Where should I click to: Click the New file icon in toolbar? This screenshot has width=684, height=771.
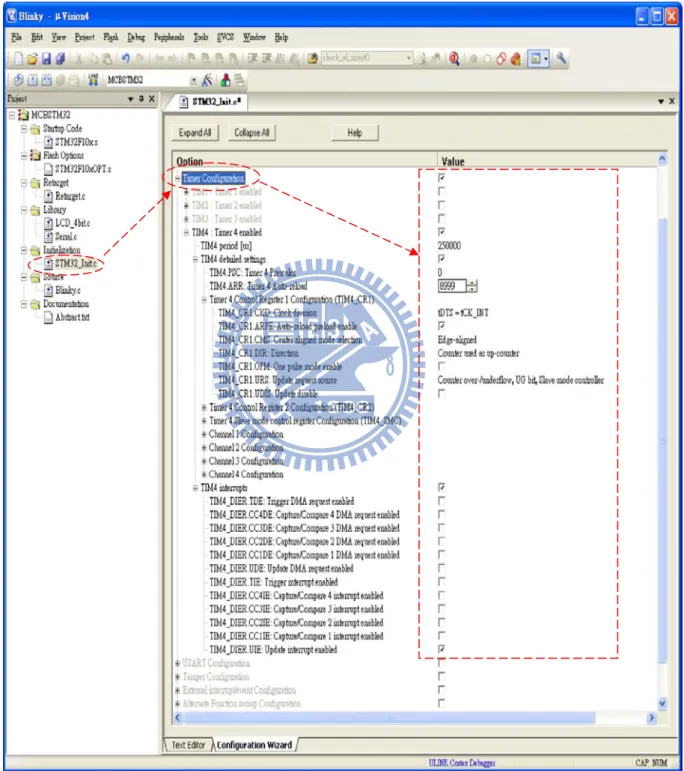click(x=18, y=59)
